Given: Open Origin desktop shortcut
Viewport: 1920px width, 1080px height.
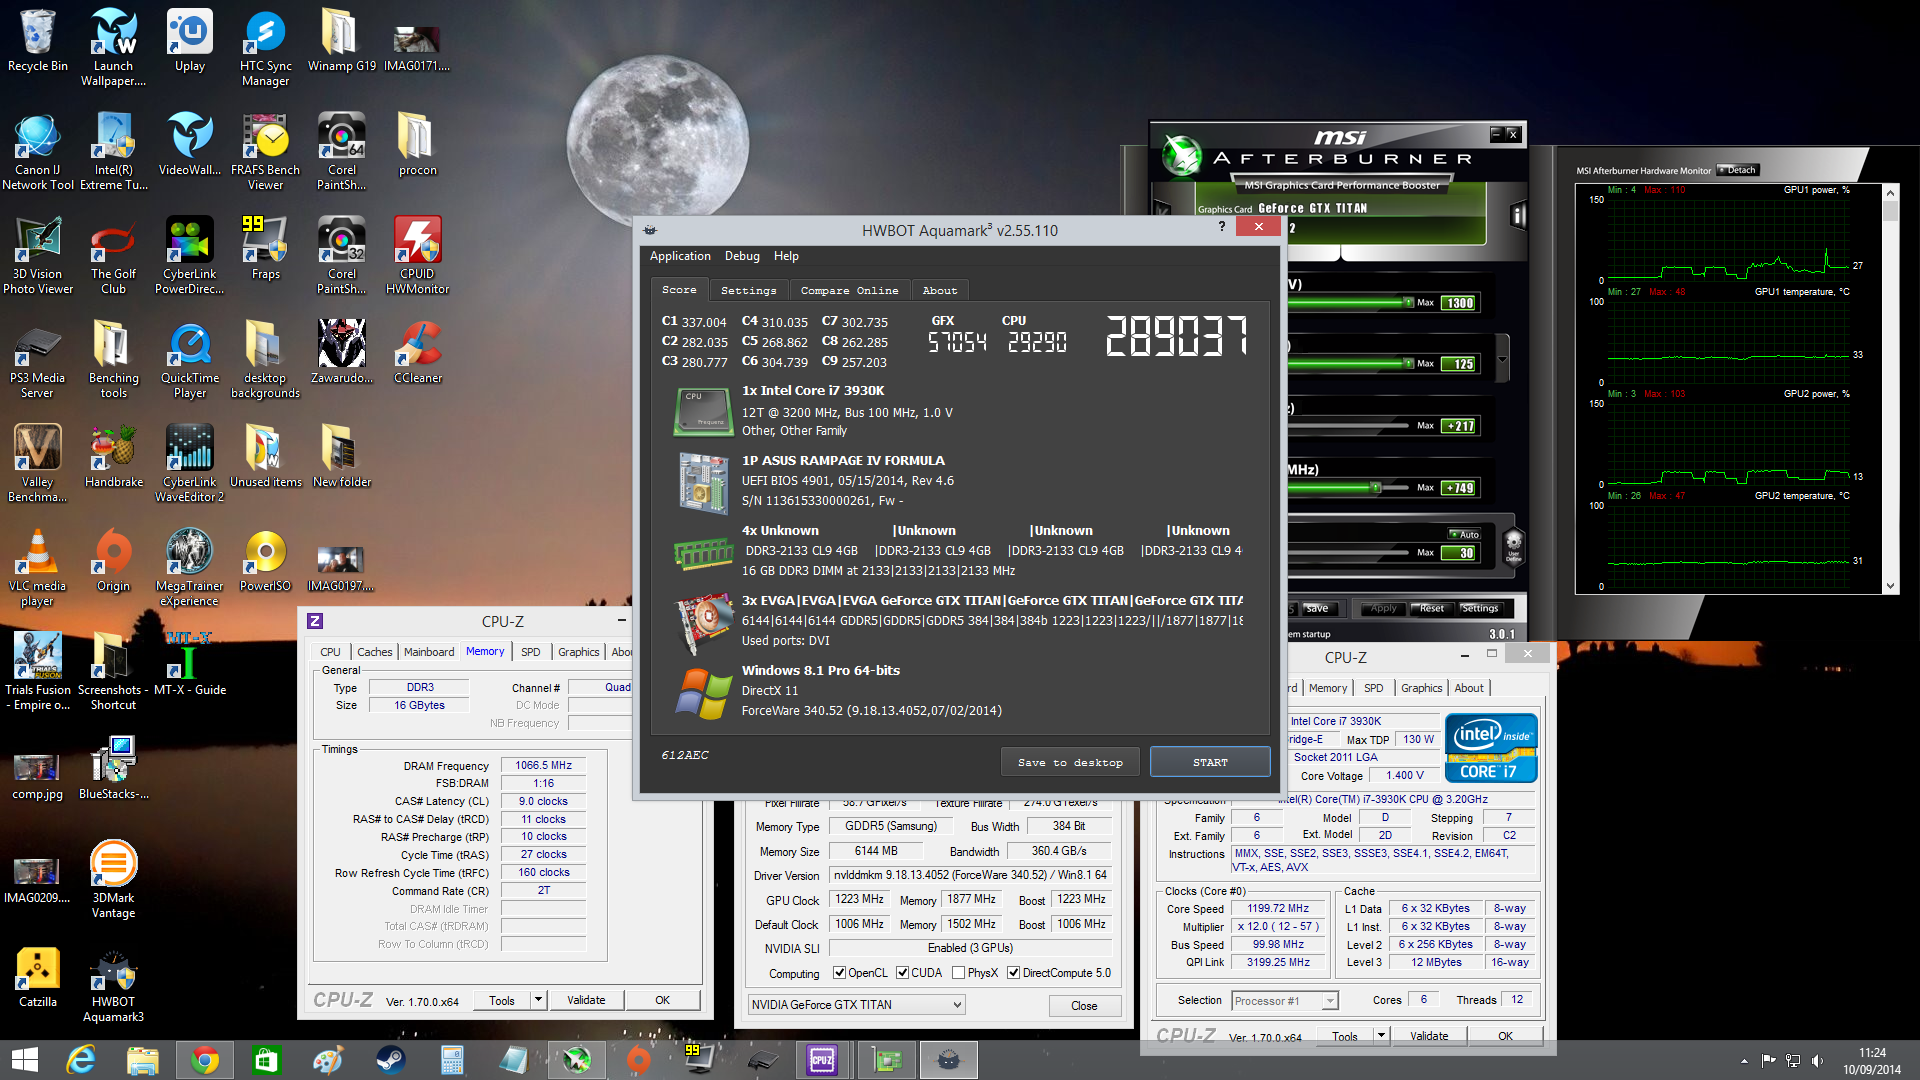Looking at the screenshot, I should click(113, 560).
